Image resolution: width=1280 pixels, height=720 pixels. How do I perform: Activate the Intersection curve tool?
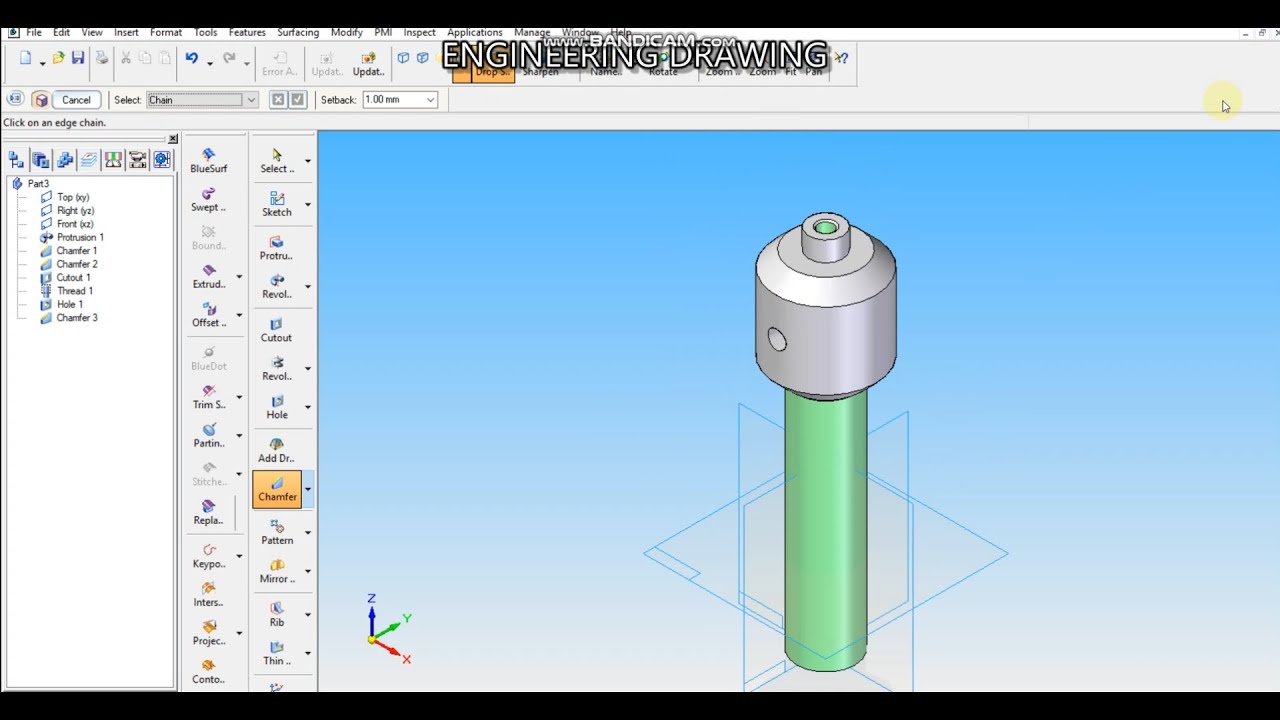[209, 594]
